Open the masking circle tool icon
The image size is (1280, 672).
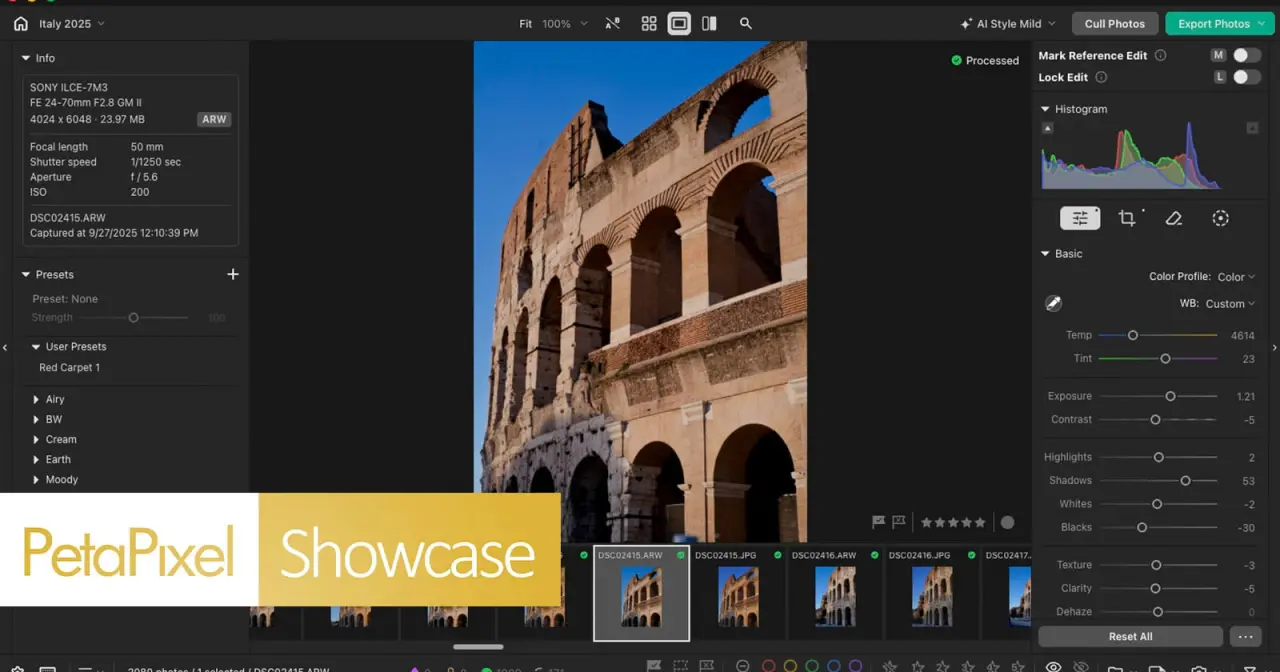[1220, 218]
